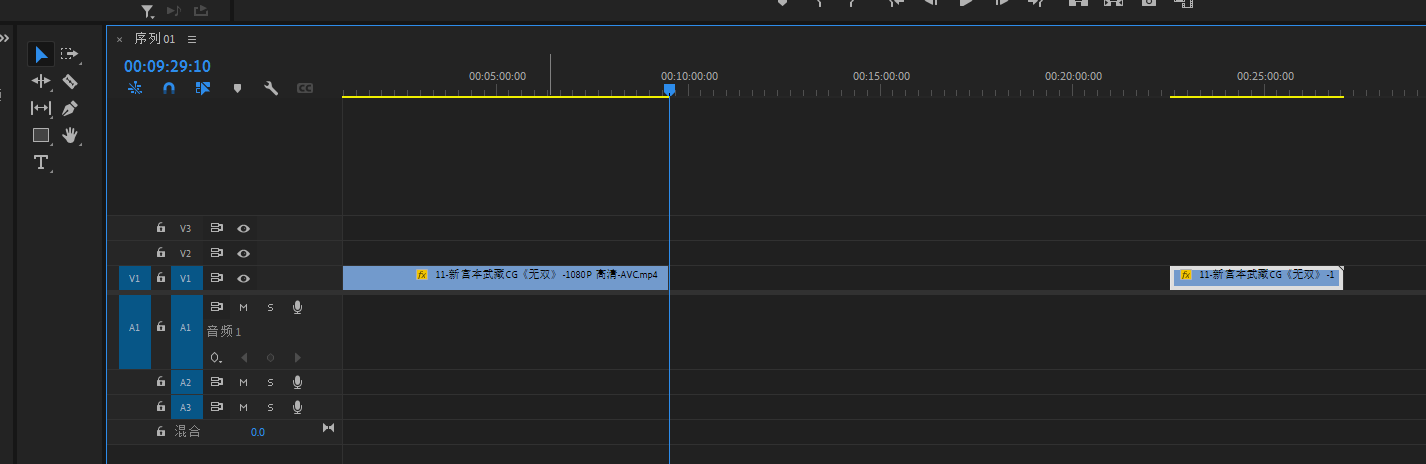The width and height of the screenshot is (1426, 464).
Task: Toggle lock on the V2 track
Action: click(x=160, y=253)
